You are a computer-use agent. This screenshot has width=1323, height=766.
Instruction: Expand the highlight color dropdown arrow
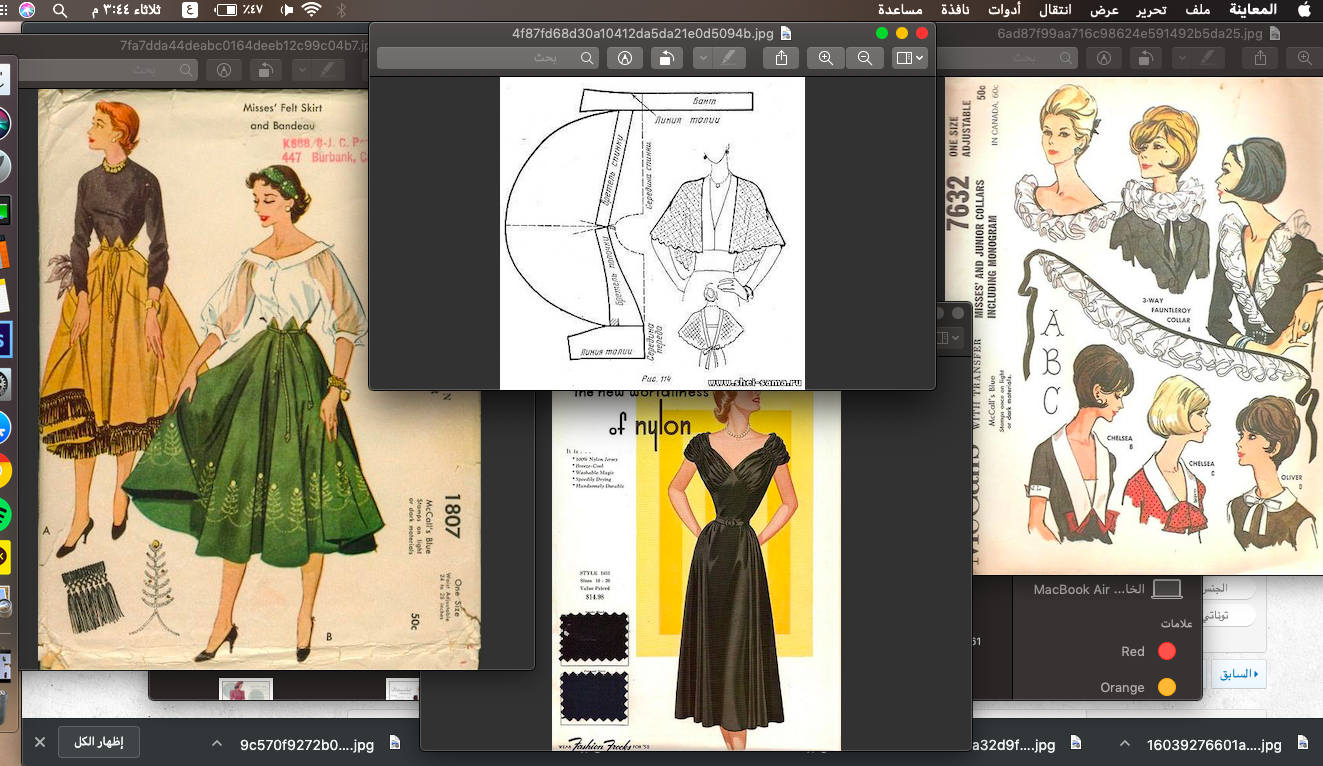703,58
